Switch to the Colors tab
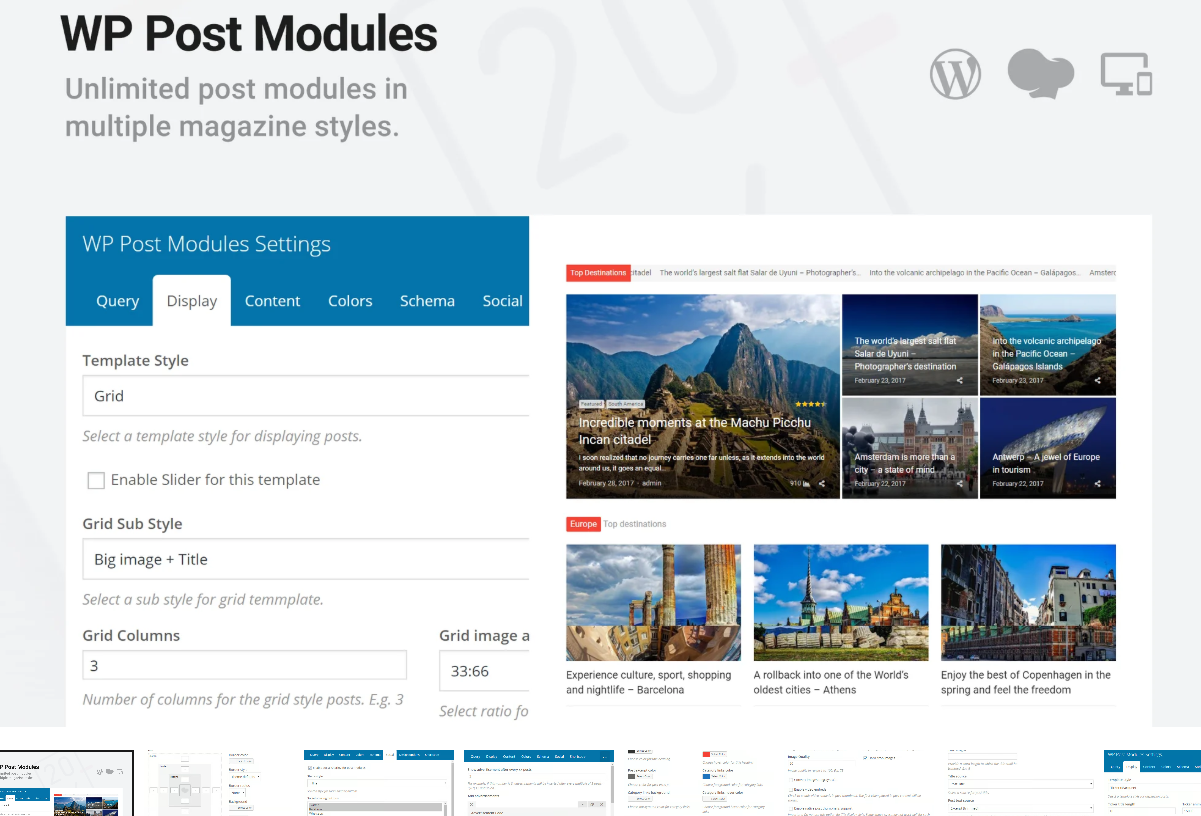This screenshot has height=816, width=1201. click(x=350, y=301)
